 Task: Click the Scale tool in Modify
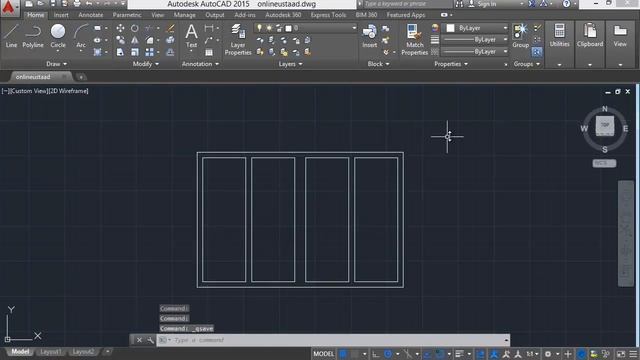(x=135, y=52)
